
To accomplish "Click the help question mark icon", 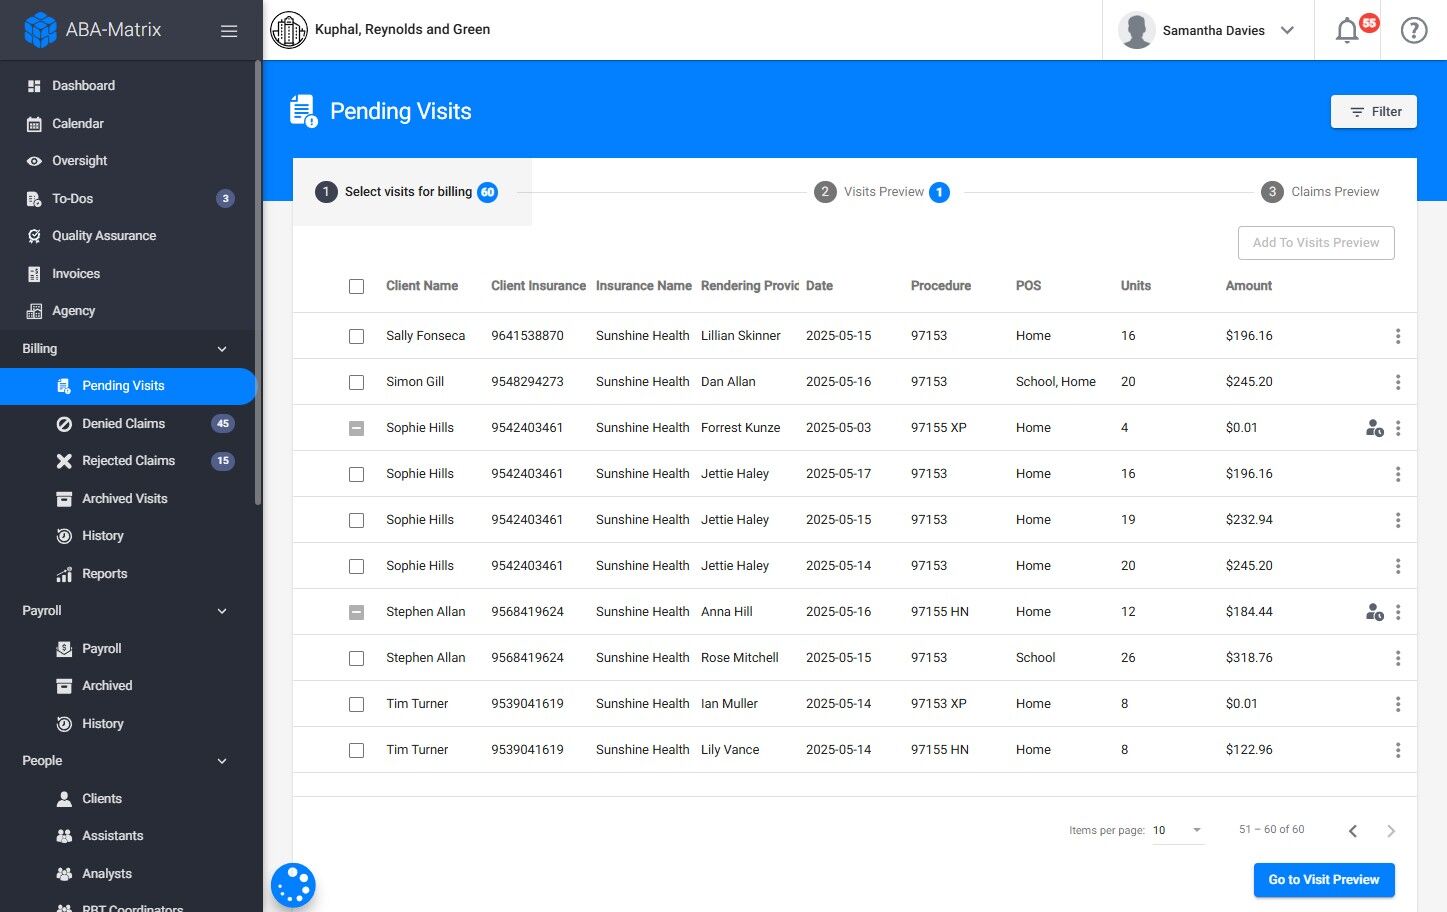I will tap(1414, 30).
